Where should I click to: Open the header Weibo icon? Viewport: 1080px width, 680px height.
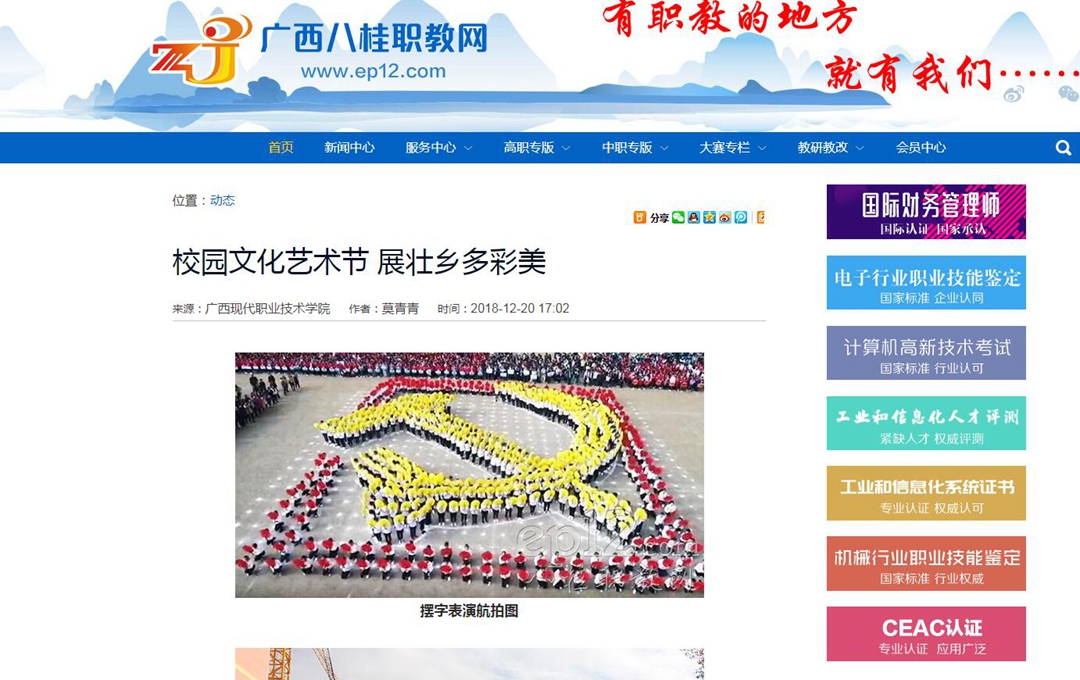point(1013,94)
